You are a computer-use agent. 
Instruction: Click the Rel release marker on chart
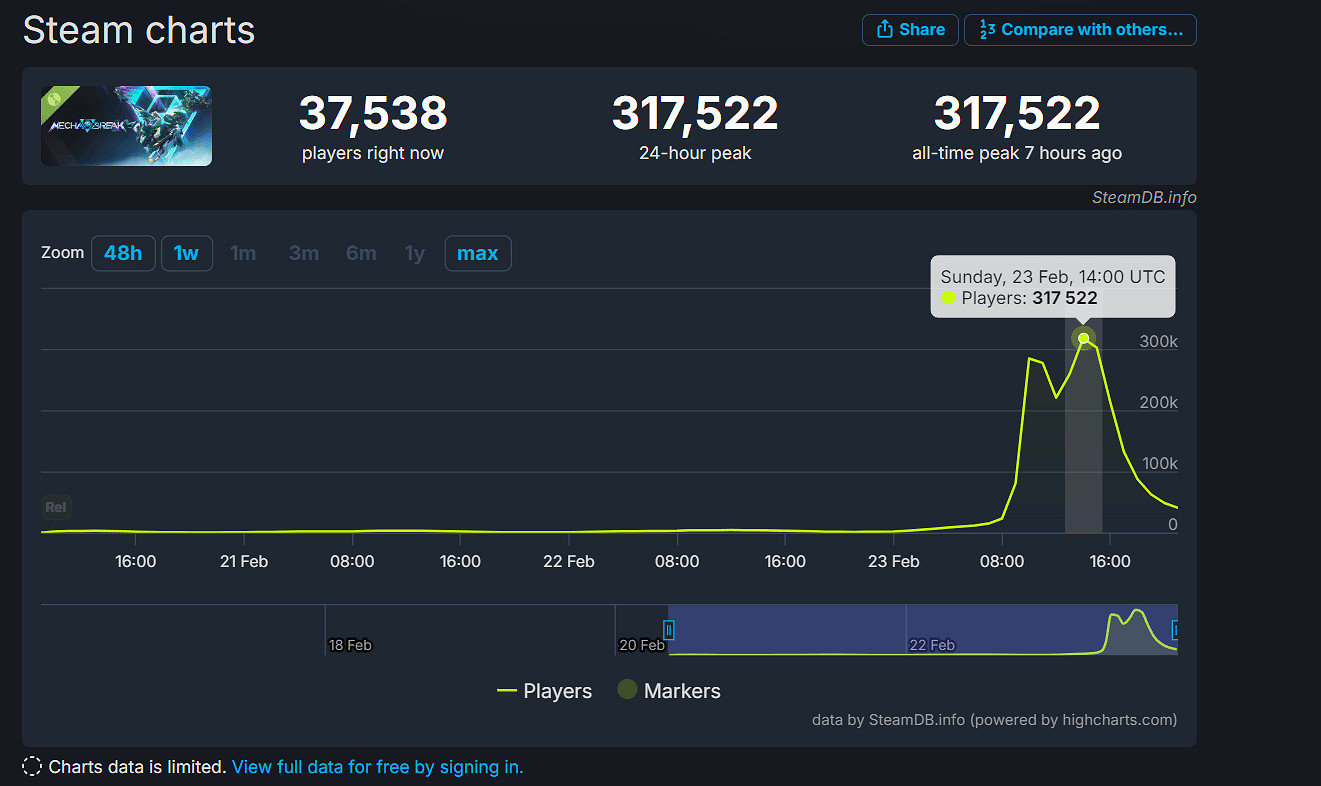[x=56, y=507]
